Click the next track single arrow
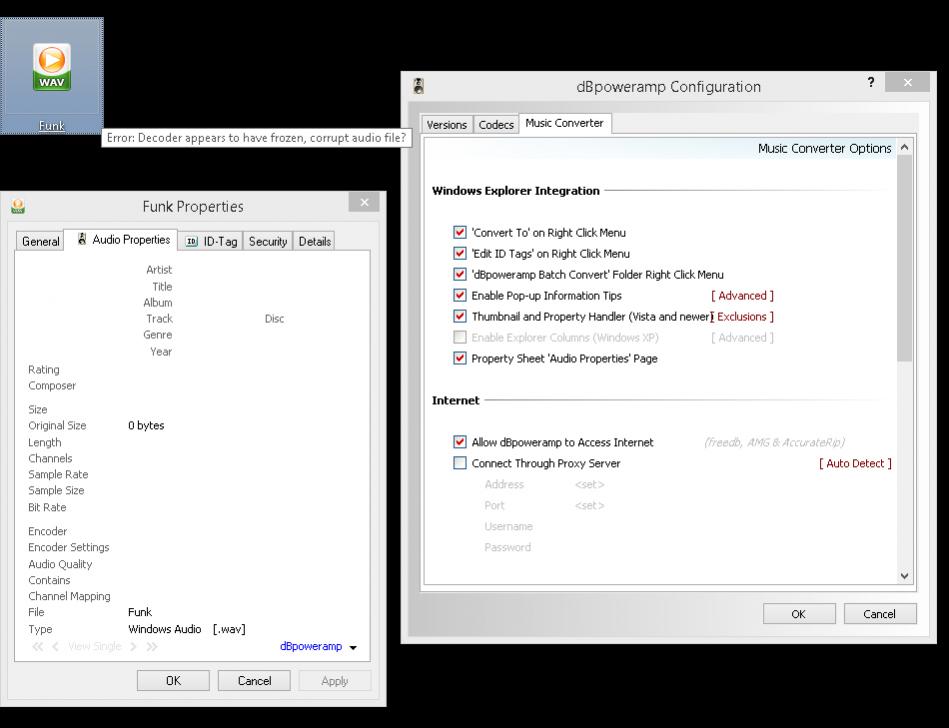 (x=133, y=647)
